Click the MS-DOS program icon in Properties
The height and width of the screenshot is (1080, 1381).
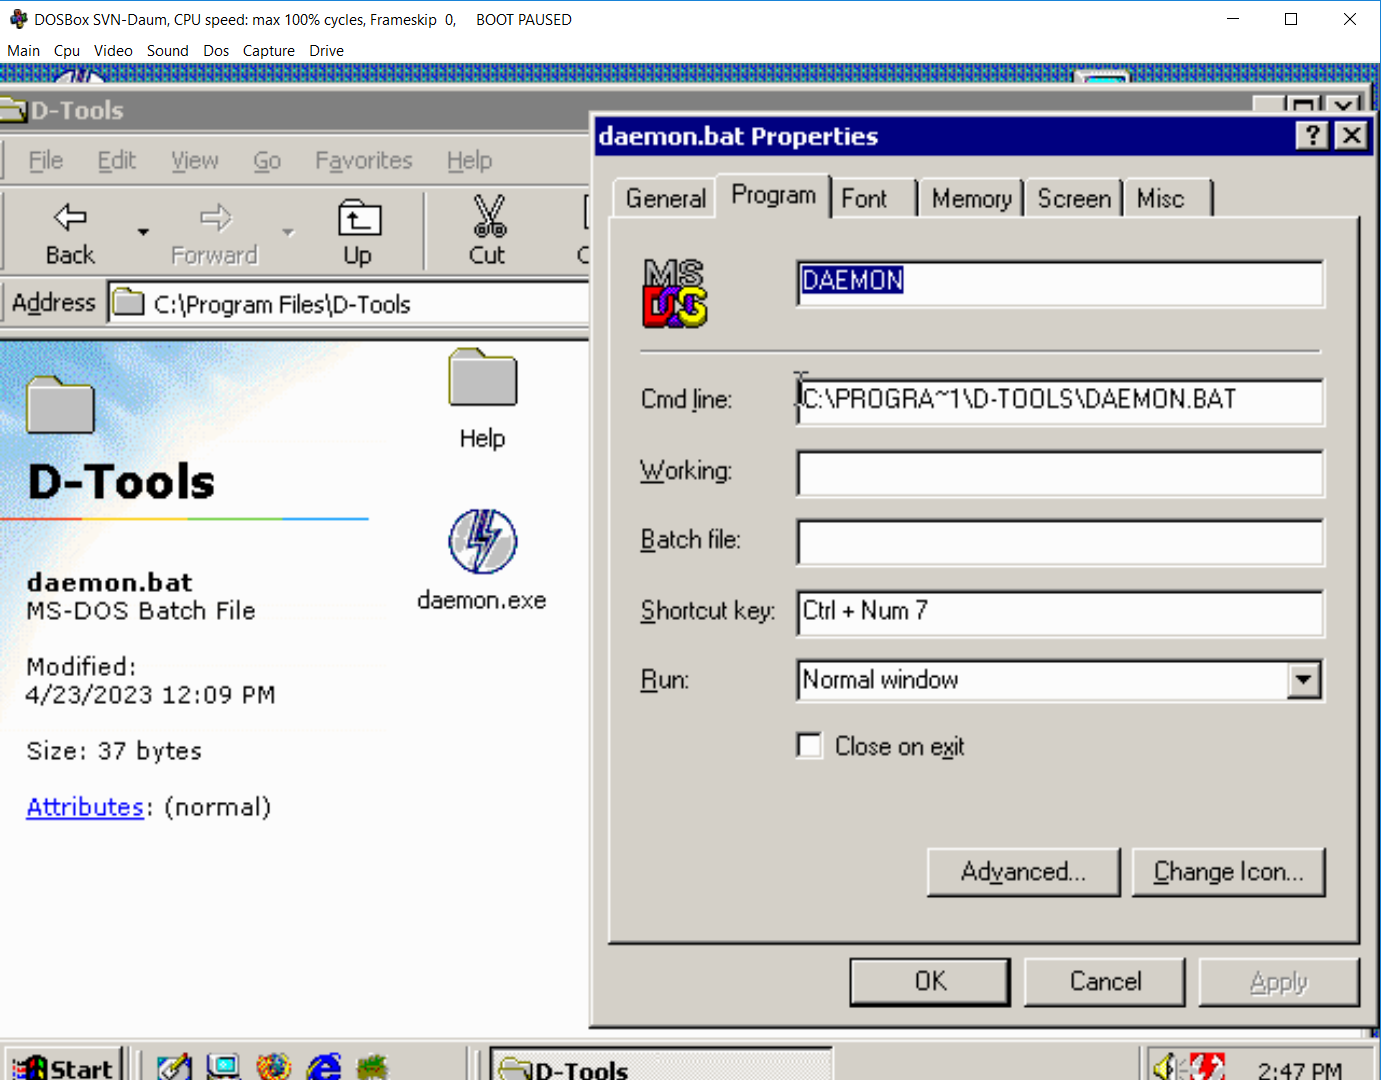(x=675, y=293)
